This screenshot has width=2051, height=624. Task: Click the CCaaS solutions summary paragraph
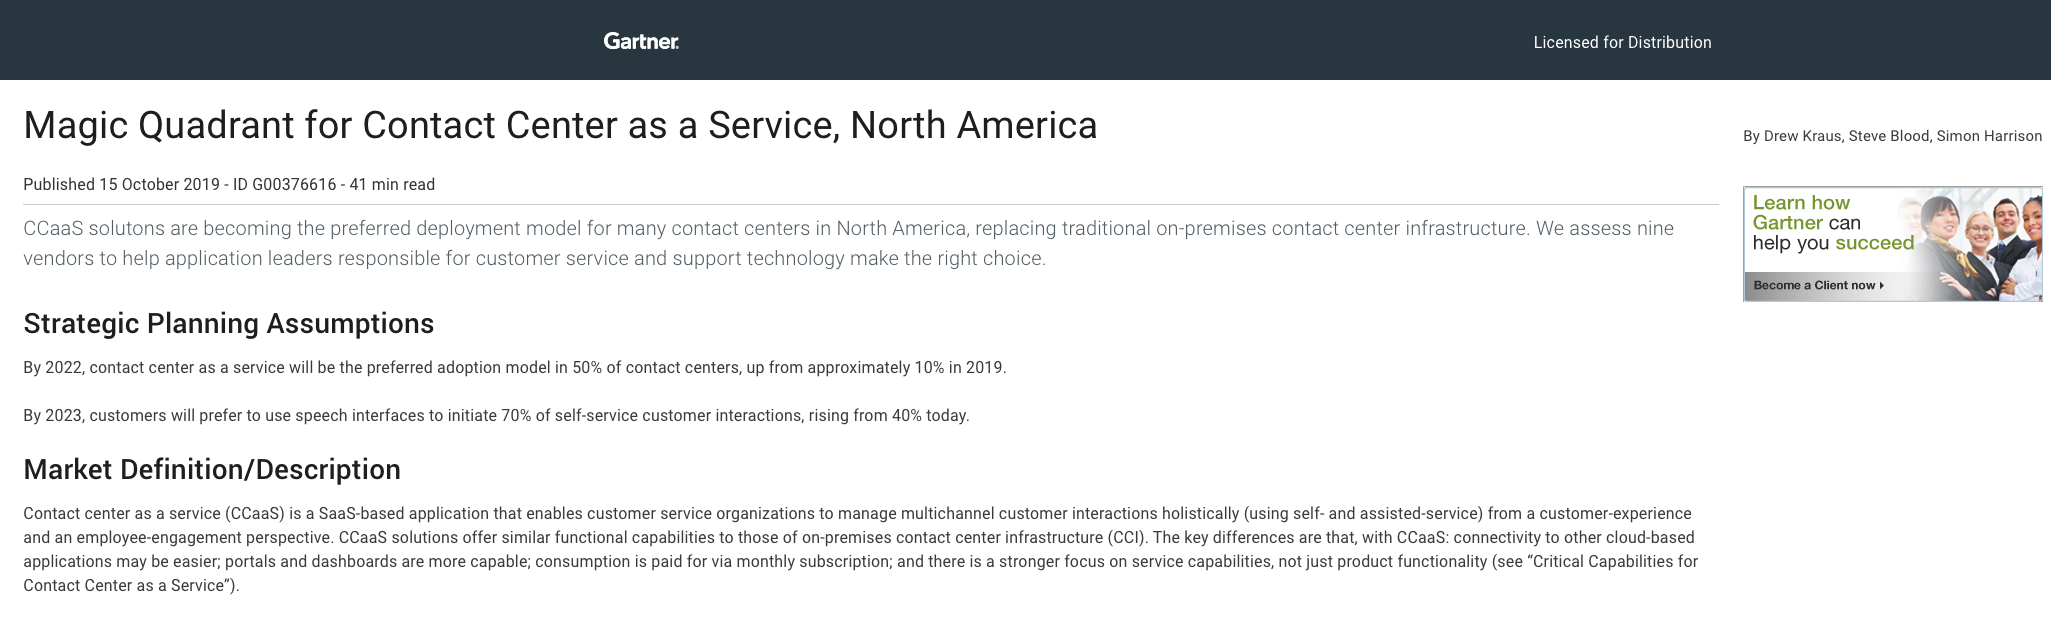click(848, 243)
